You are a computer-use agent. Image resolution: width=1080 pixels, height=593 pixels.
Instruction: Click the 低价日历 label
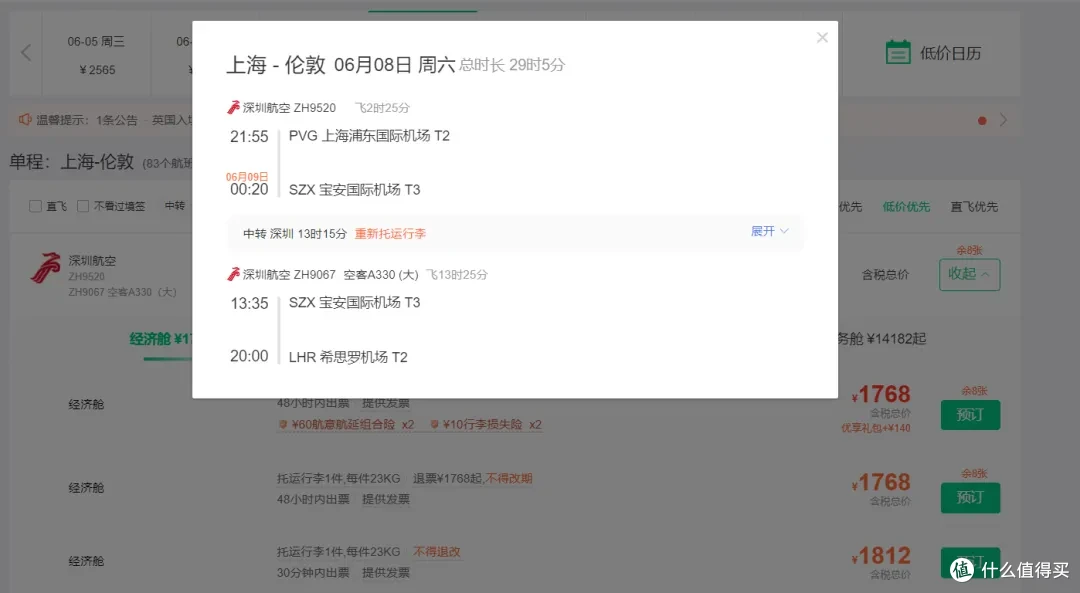[951, 53]
